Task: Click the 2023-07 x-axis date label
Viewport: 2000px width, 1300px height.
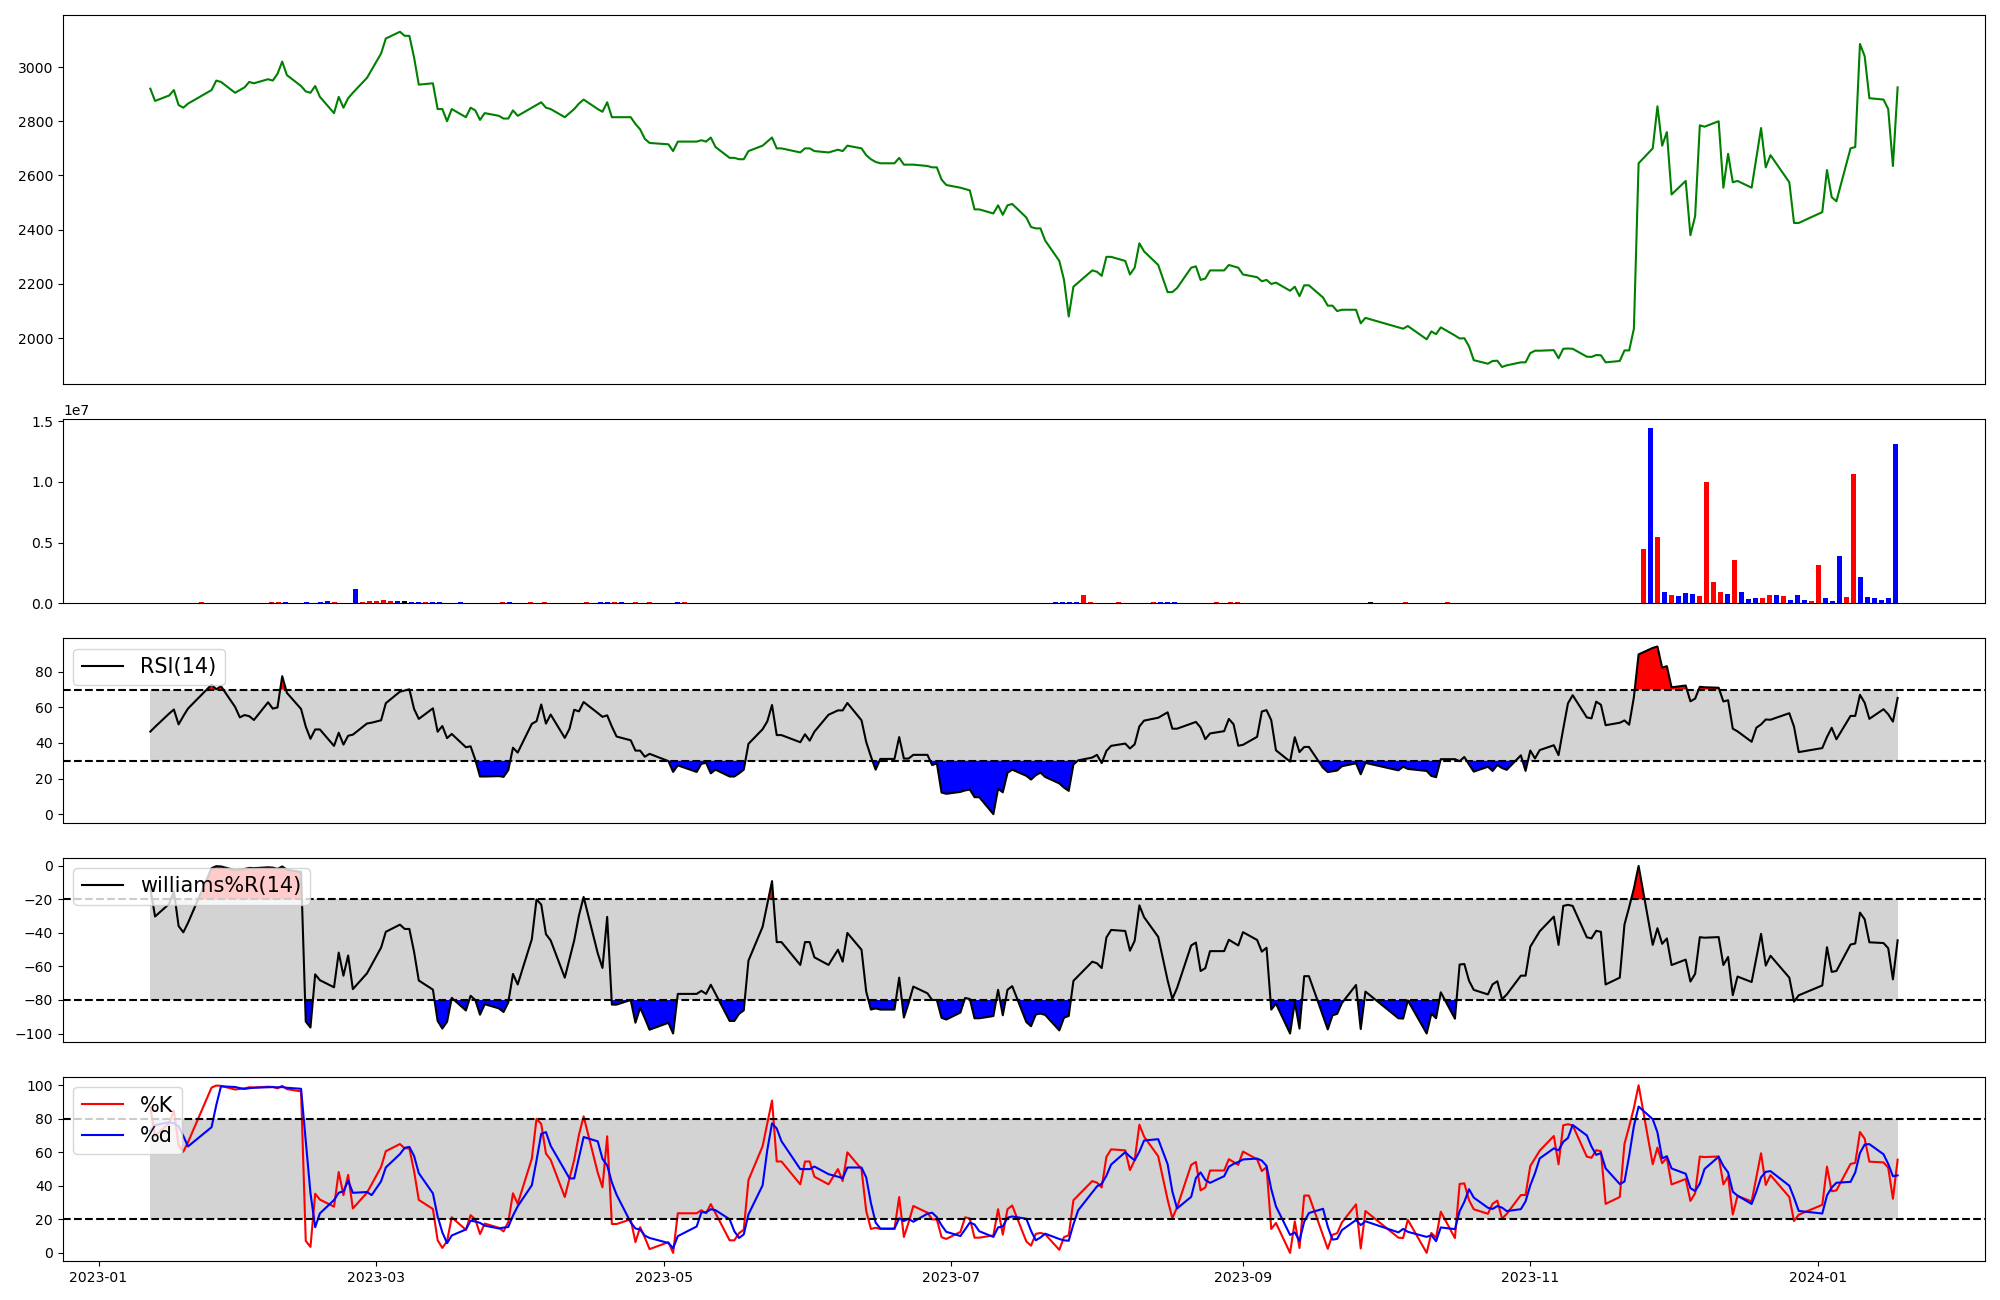Action: coord(950,1277)
